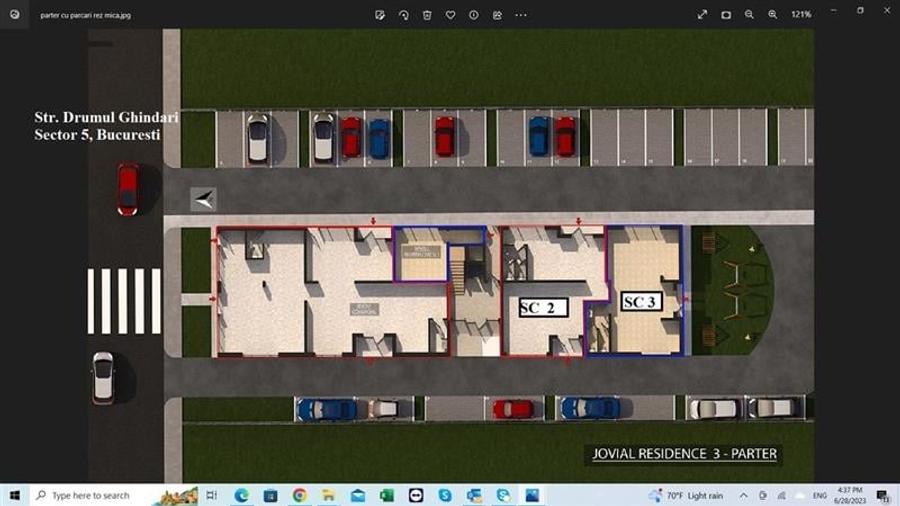Click the ENG language indicator
The width and height of the screenshot is (900, 506).
pyautogui.click(x=820, y=495)
